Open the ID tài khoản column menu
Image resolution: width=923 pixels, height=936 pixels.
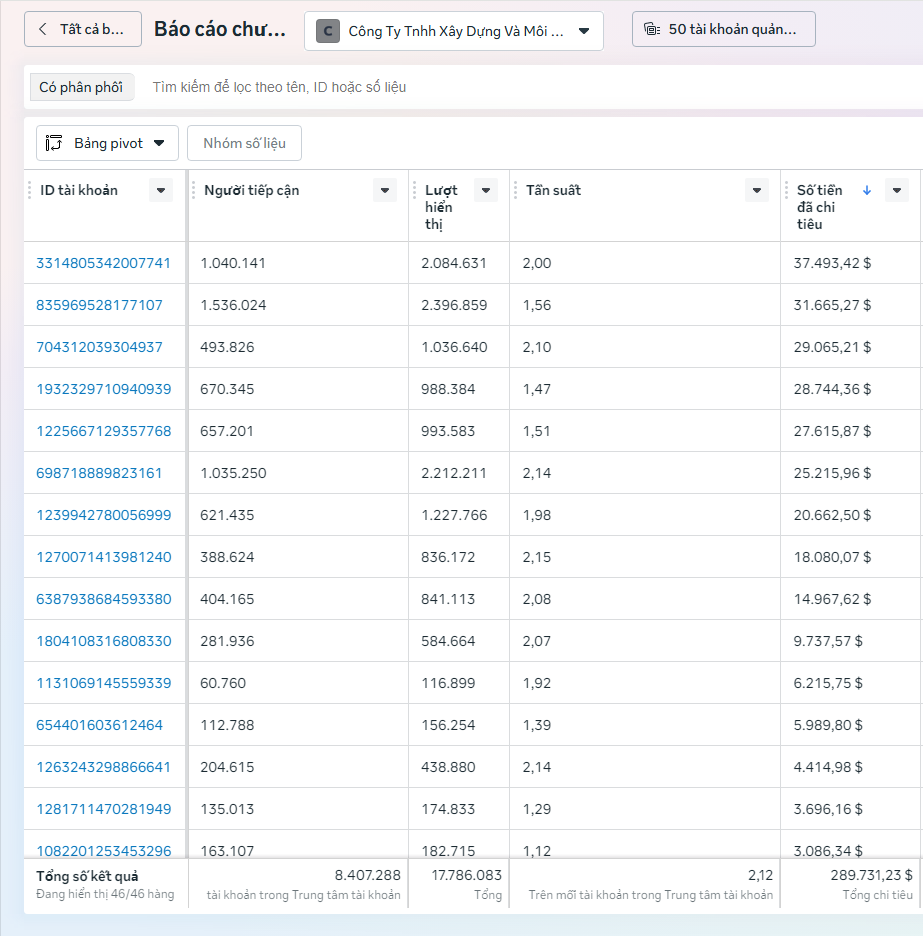coord(160,190)
